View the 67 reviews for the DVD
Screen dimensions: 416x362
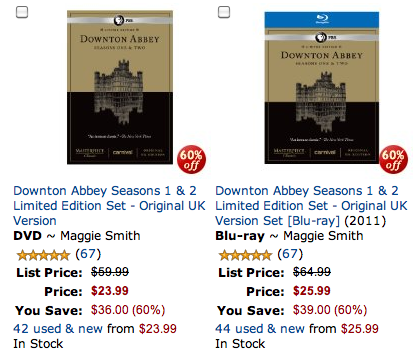[x=88, y=254]
